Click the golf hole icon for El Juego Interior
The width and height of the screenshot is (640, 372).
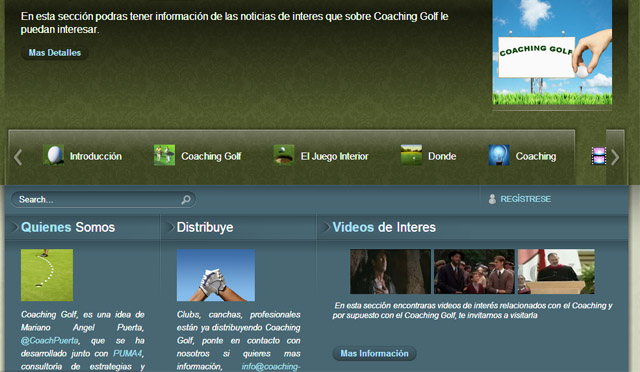[284, 155]
